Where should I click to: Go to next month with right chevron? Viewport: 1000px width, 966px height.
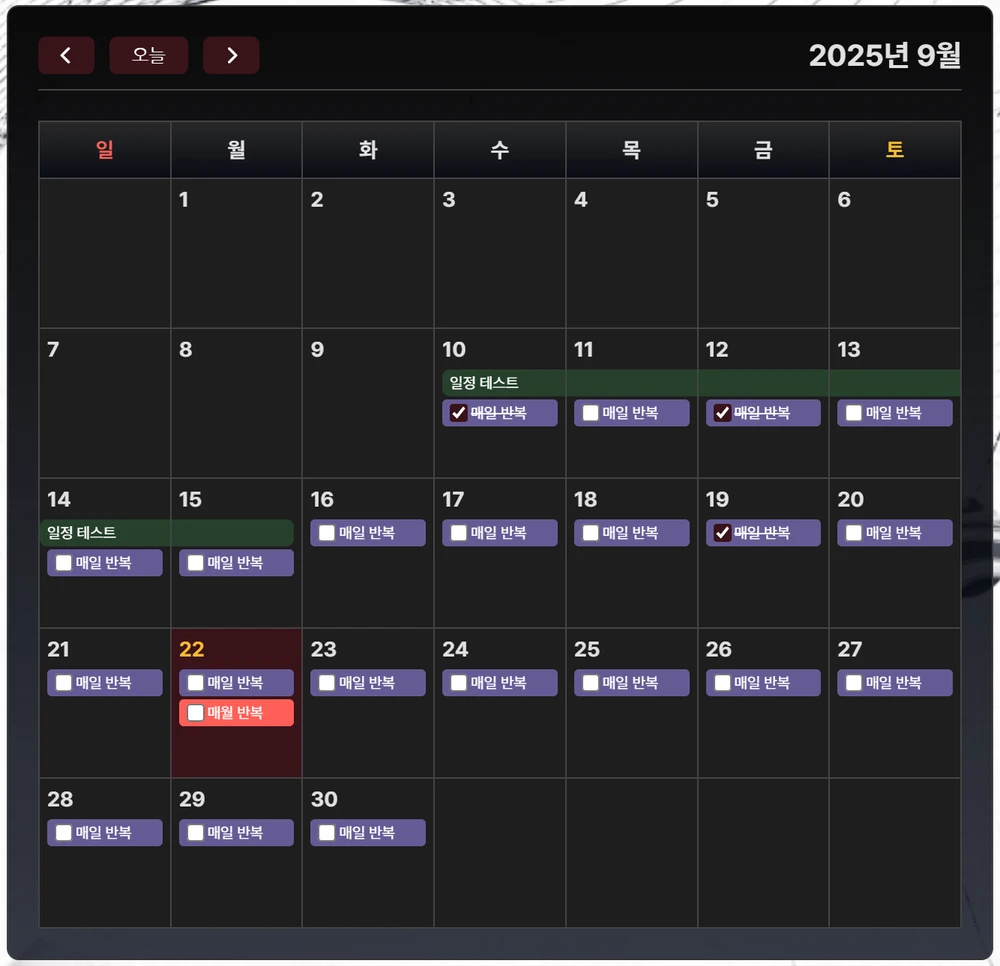pyautogui.click(x=231, y=56)
